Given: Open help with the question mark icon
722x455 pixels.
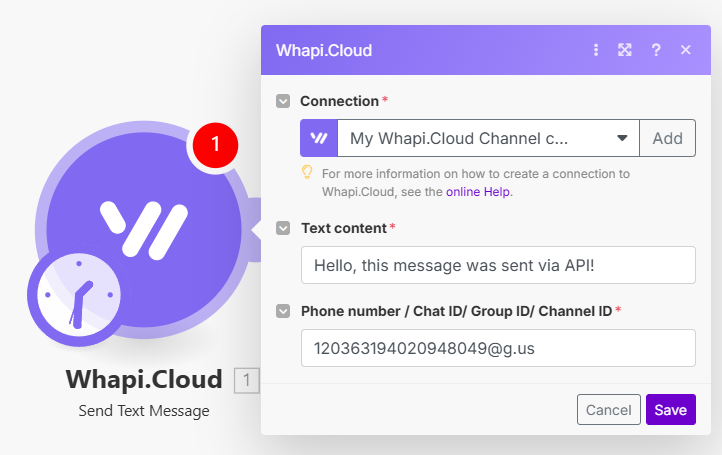Looking at the screenshot, I should click(656, 50).
